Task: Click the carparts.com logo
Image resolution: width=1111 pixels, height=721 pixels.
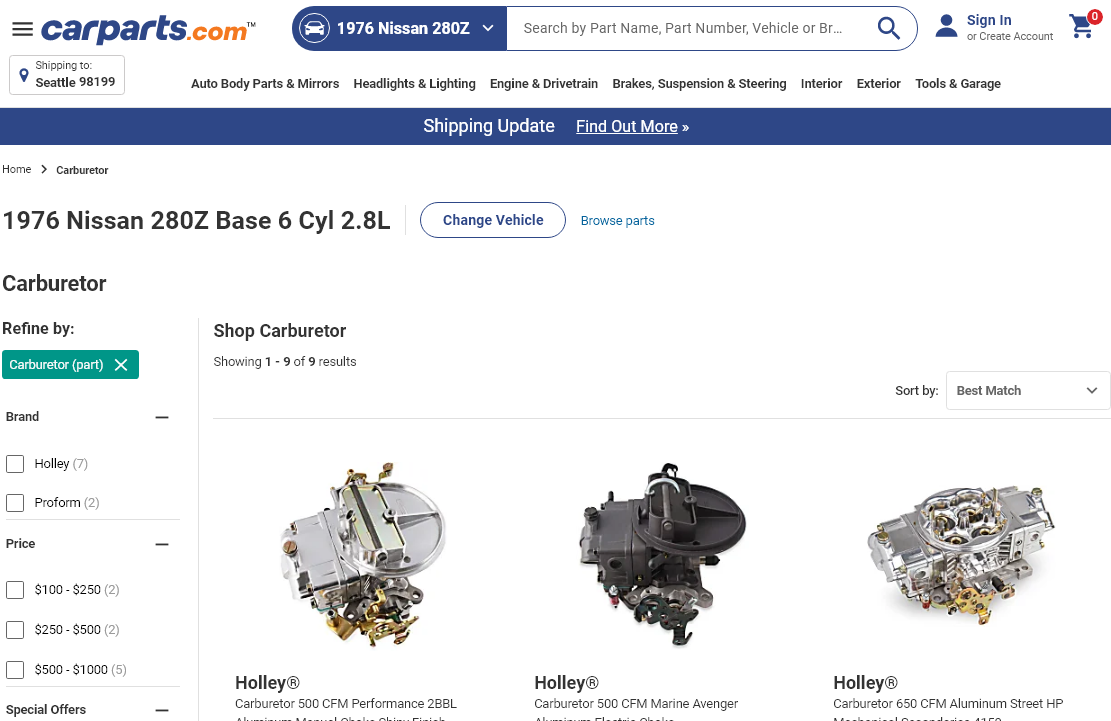Action: 148,29
